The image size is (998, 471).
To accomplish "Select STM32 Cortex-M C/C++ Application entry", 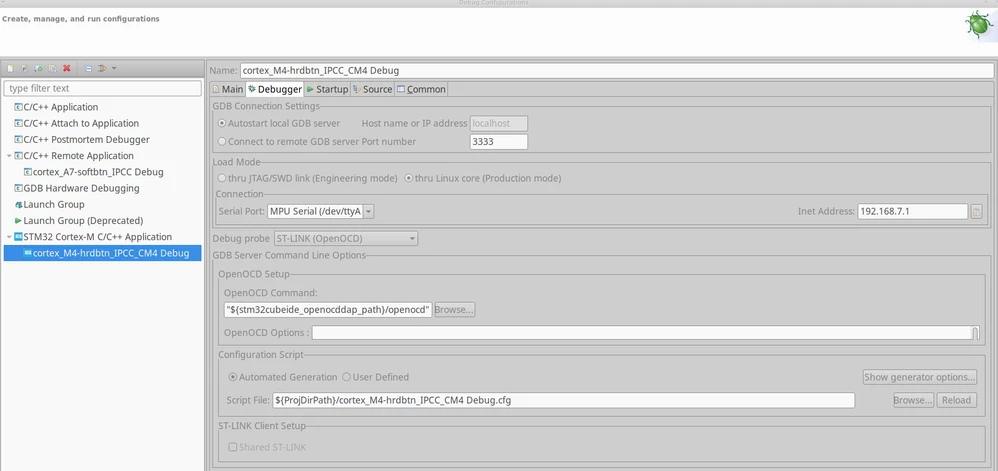I will tap(93, 237).
